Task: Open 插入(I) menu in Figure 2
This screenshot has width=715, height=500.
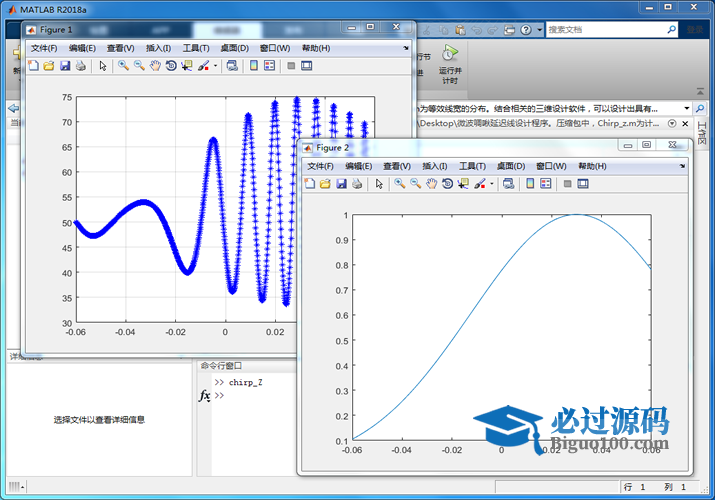Action: (x=435, y=166)
